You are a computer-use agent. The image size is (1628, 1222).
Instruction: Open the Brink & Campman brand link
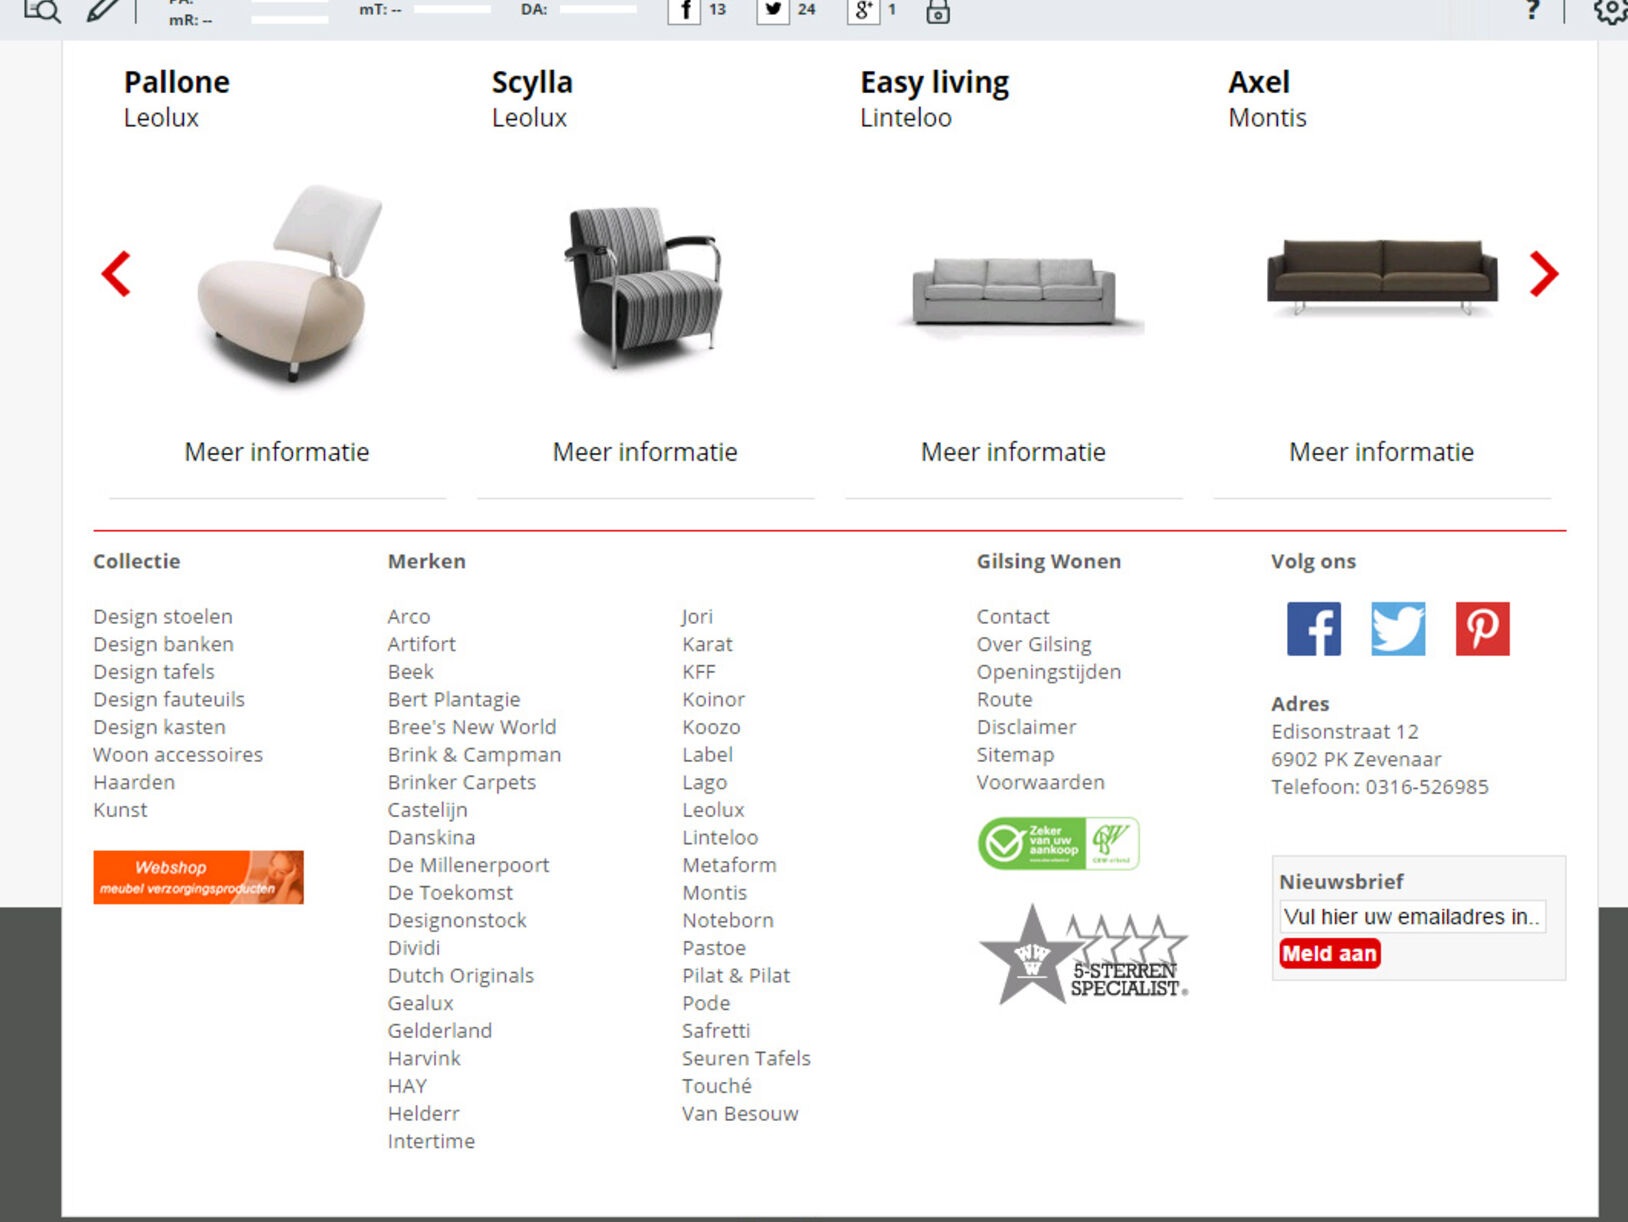tap(474, 754)
